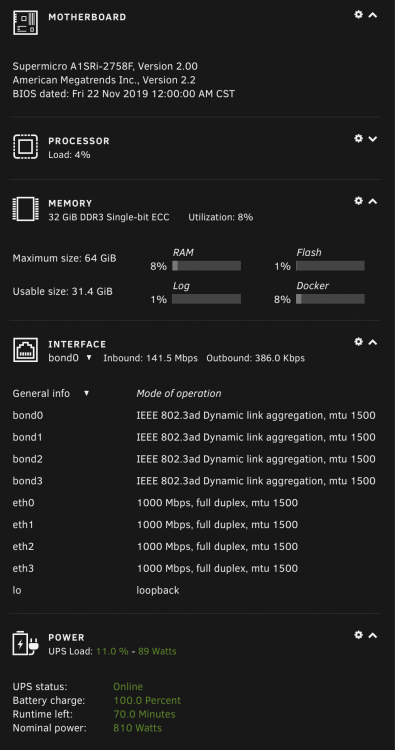Screen dimensions: 395x750
Task: Select the eth0 interface row
Action: pyautogui.click(x=195, y=503)
